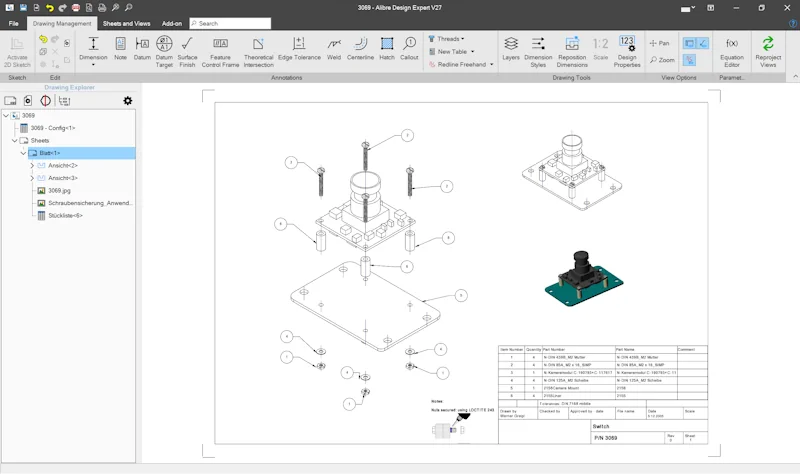Viewport: 800px width, 474px height.
Task: Click the rendered green camera board image
Action: pyautogui.click(x=584, y=279)
